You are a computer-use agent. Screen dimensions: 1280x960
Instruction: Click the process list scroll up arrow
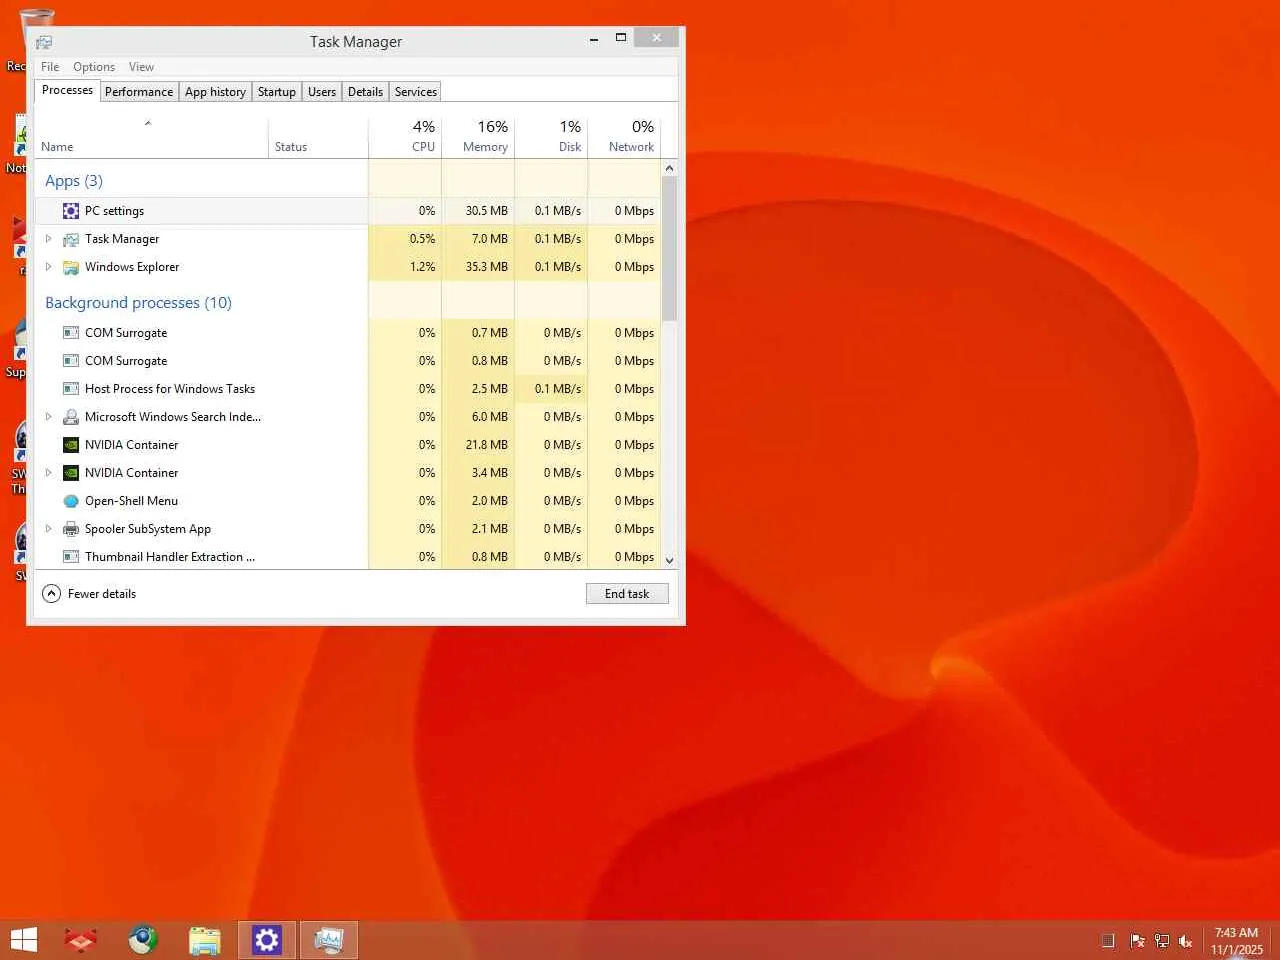670,168
